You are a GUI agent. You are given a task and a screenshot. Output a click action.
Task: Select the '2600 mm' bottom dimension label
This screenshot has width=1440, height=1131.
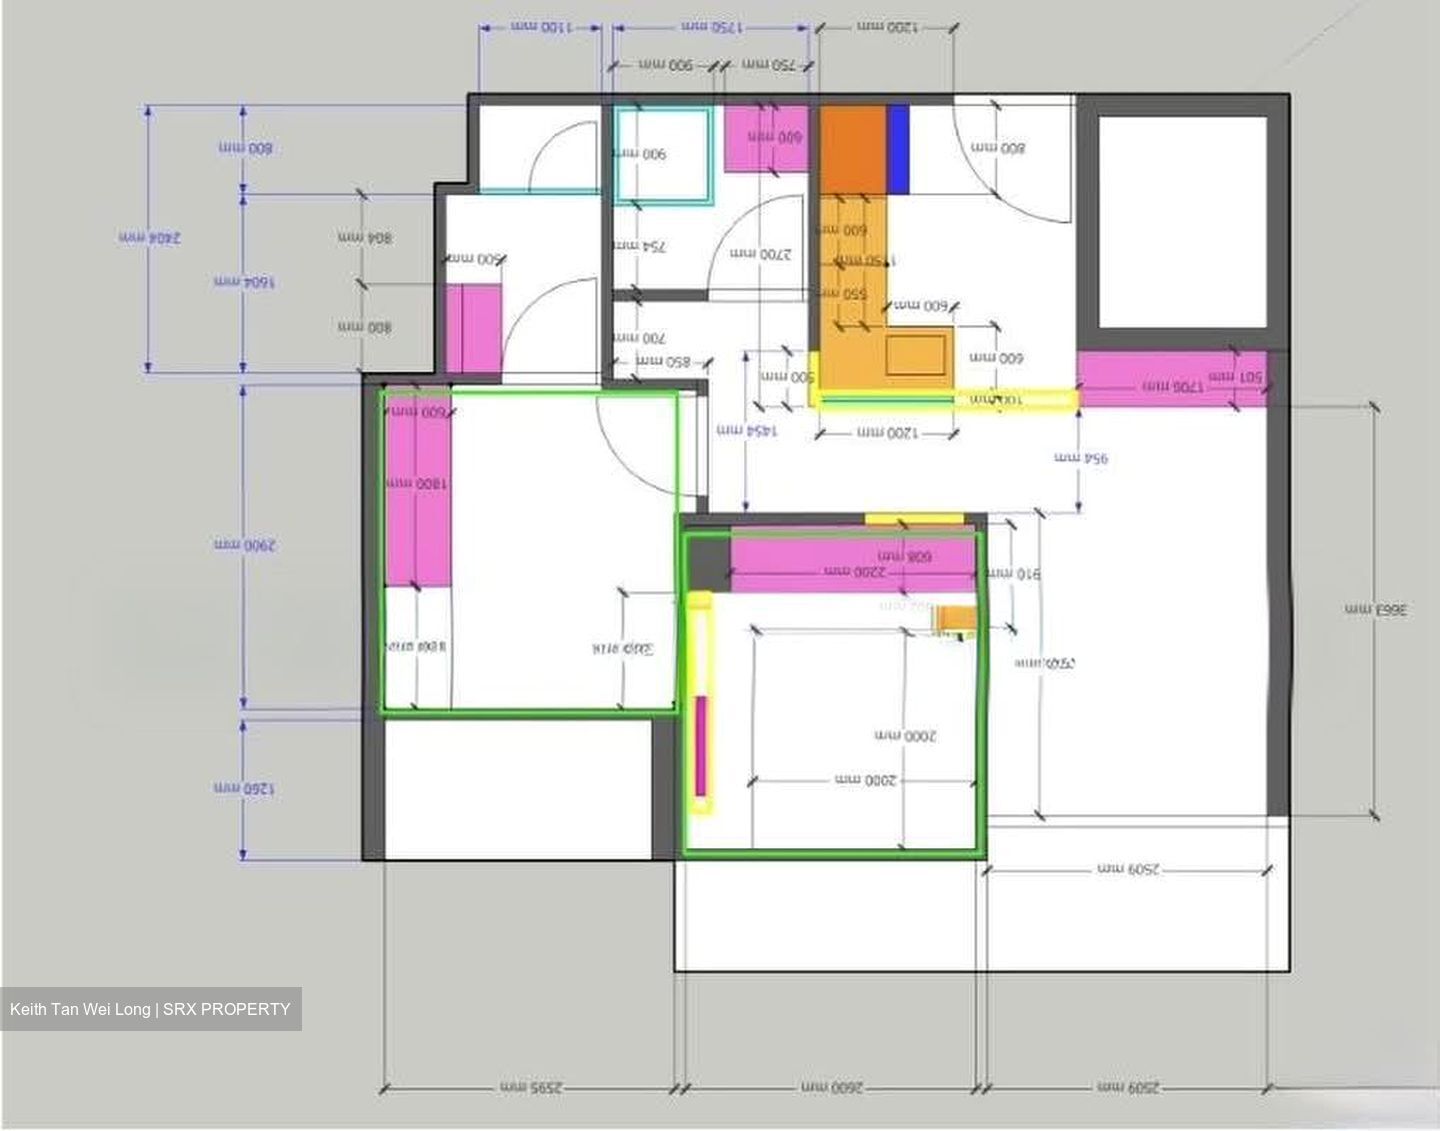point(831,1087)
